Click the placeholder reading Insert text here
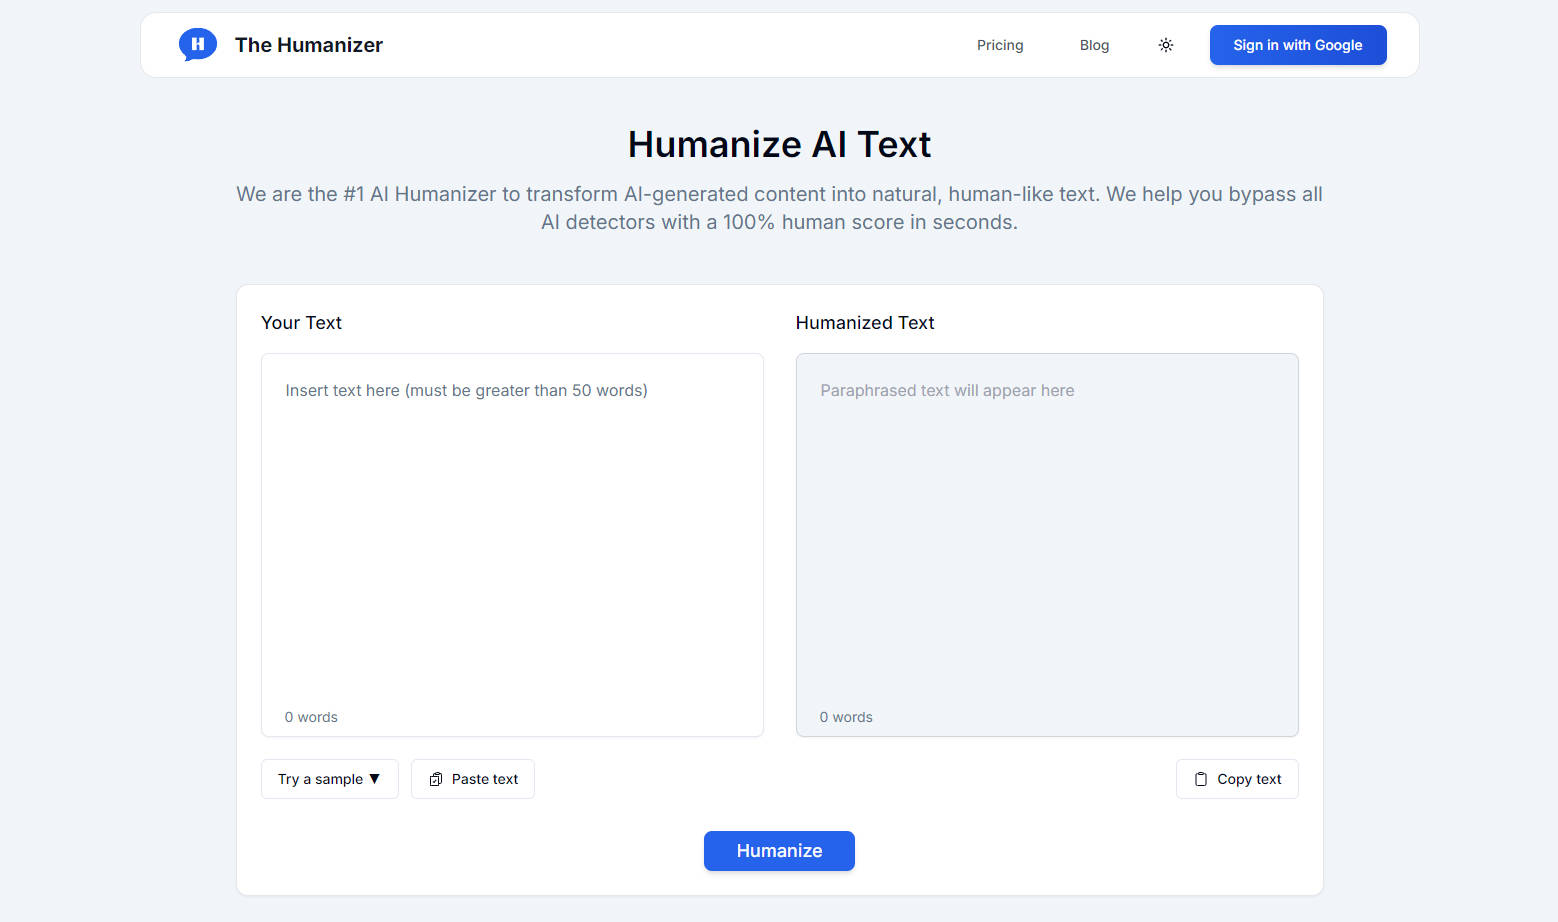 466,390
